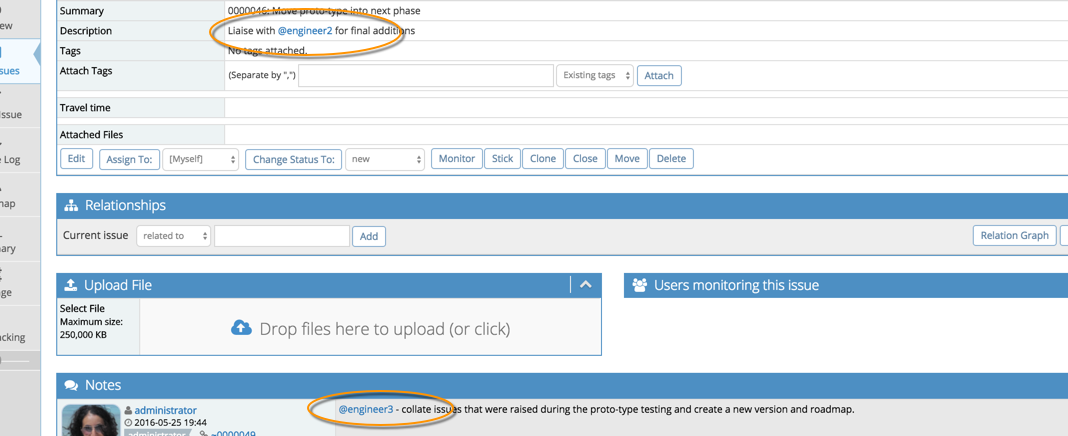This screenshot has height=436, width=1068.
Task: Click into the Attach Tags text field
Action: click(x=425, y=76)
